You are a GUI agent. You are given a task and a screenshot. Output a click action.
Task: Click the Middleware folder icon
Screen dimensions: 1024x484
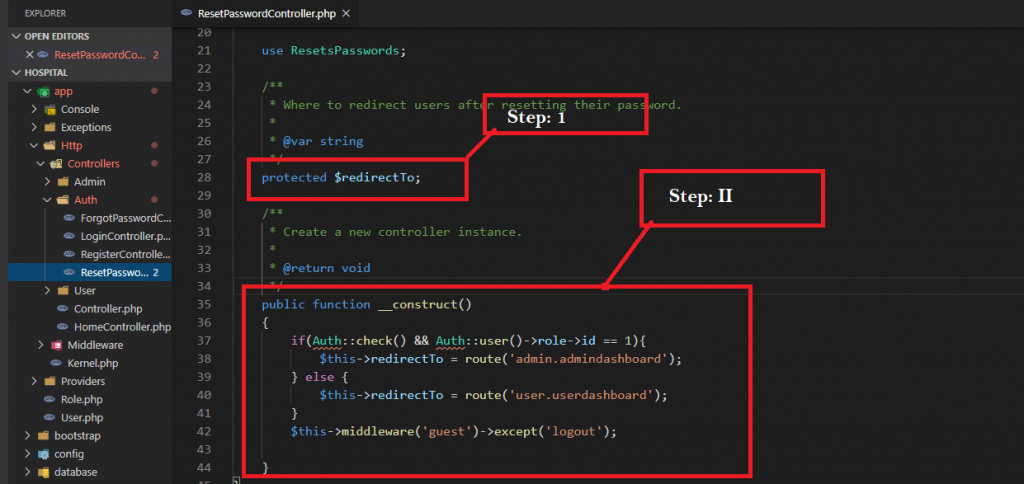point(55,345)
